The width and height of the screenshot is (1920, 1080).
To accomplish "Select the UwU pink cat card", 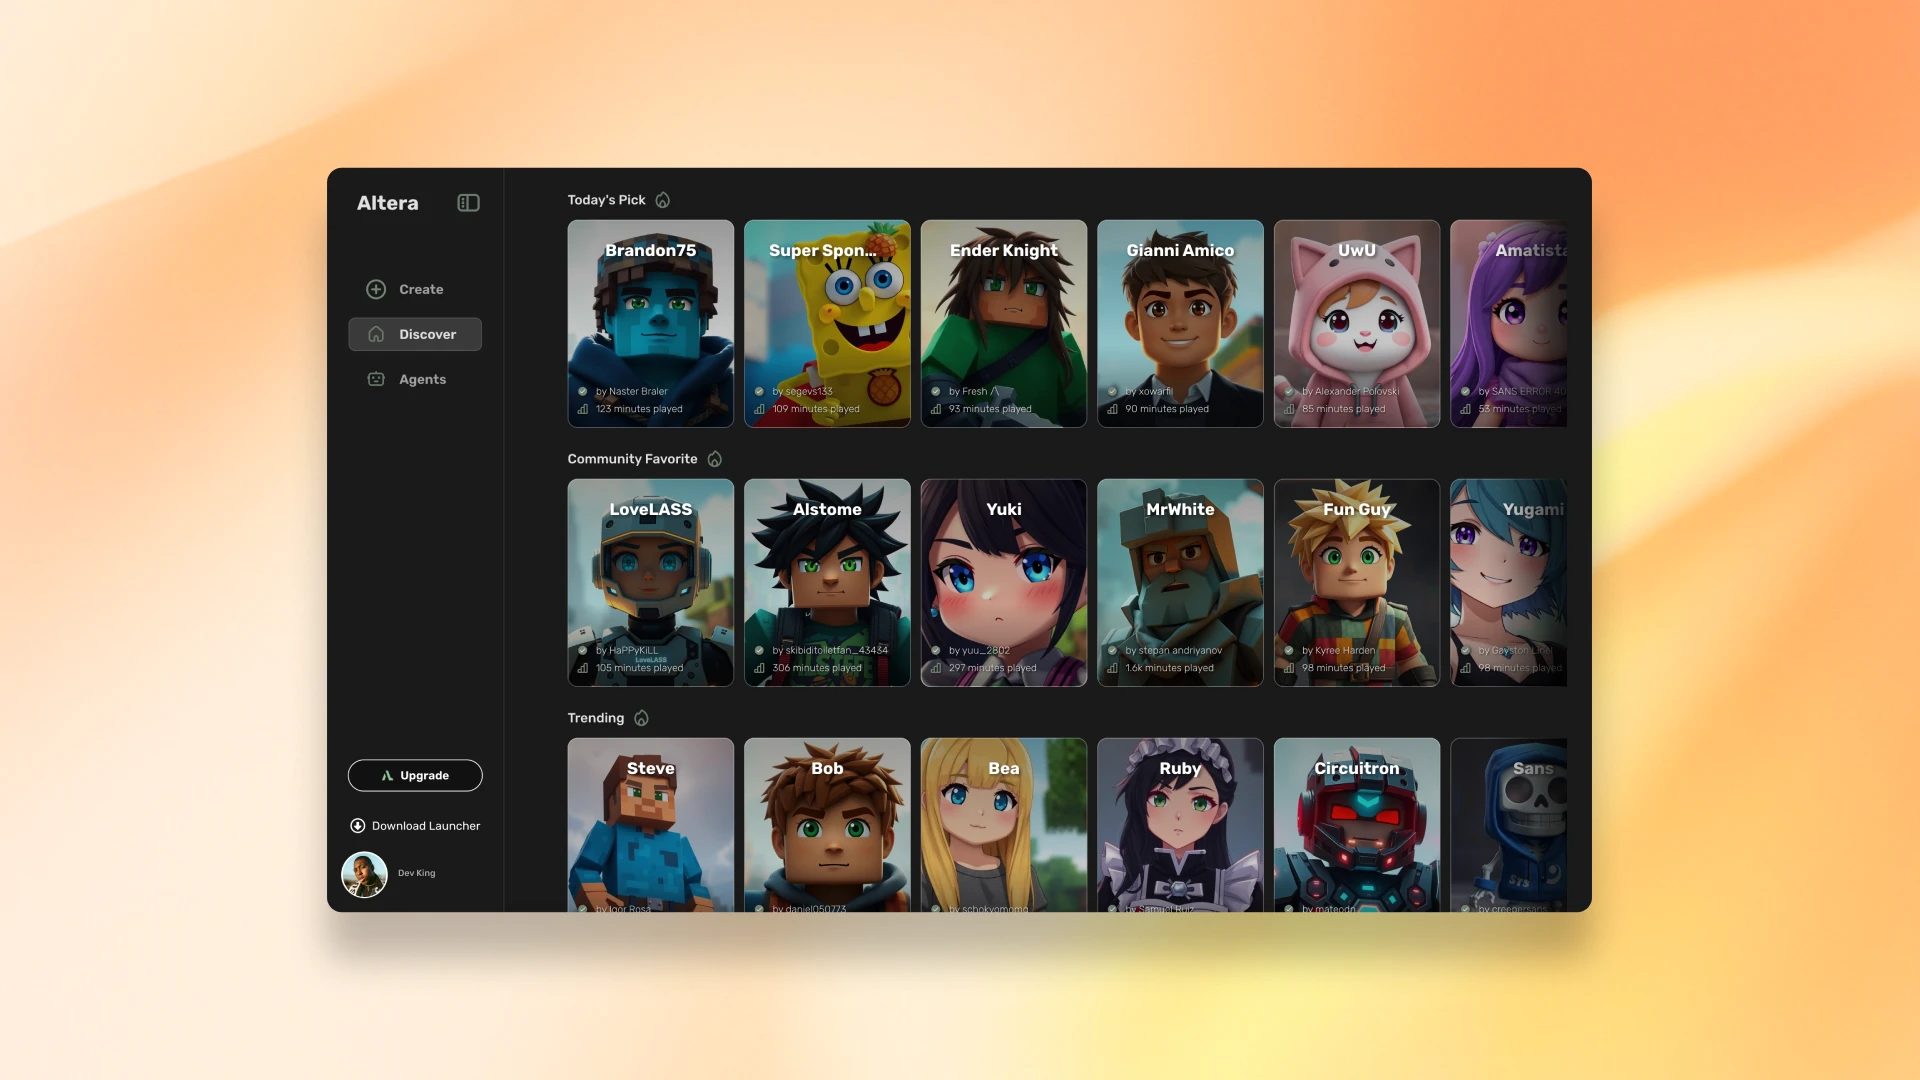I will 1356,324.
